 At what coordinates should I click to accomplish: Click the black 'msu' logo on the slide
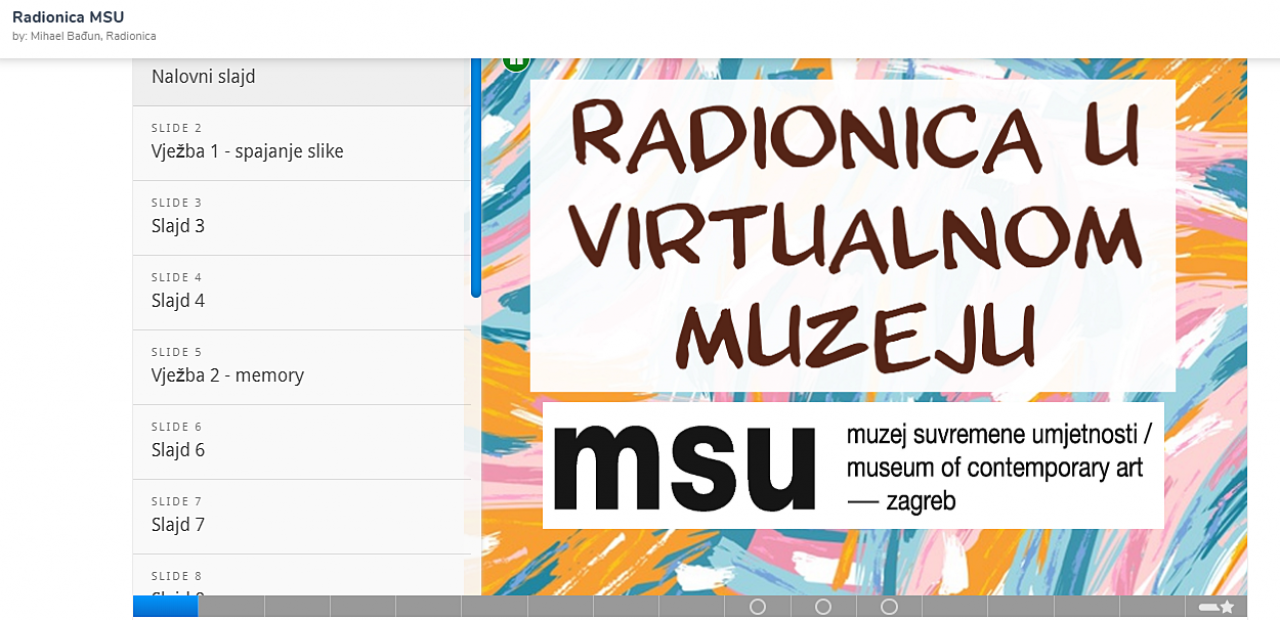[684, 466]
